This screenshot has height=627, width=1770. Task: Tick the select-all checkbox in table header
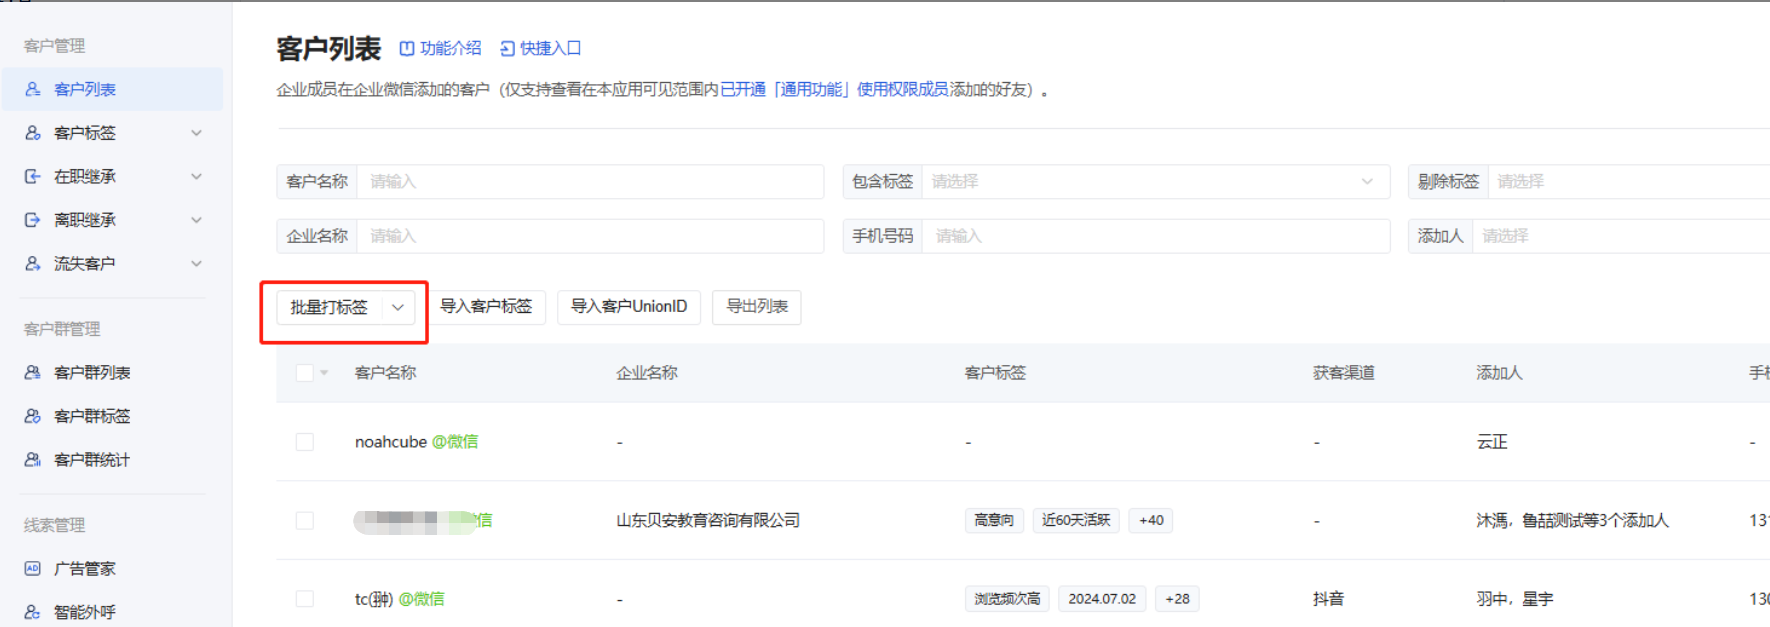305,373
